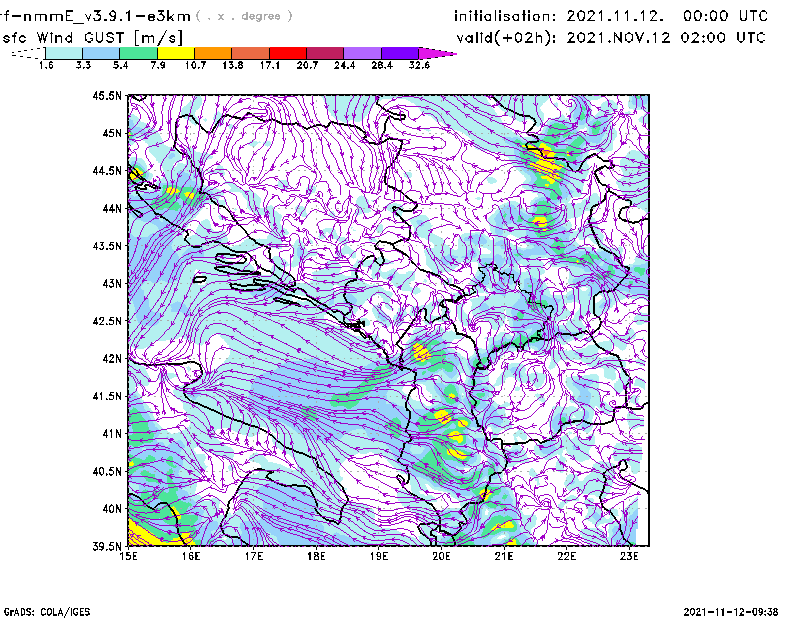Click the 'GrADS: COLA/IGES' credit text
The height and width of the screenshot is (618, 800).
coord(47,612)
